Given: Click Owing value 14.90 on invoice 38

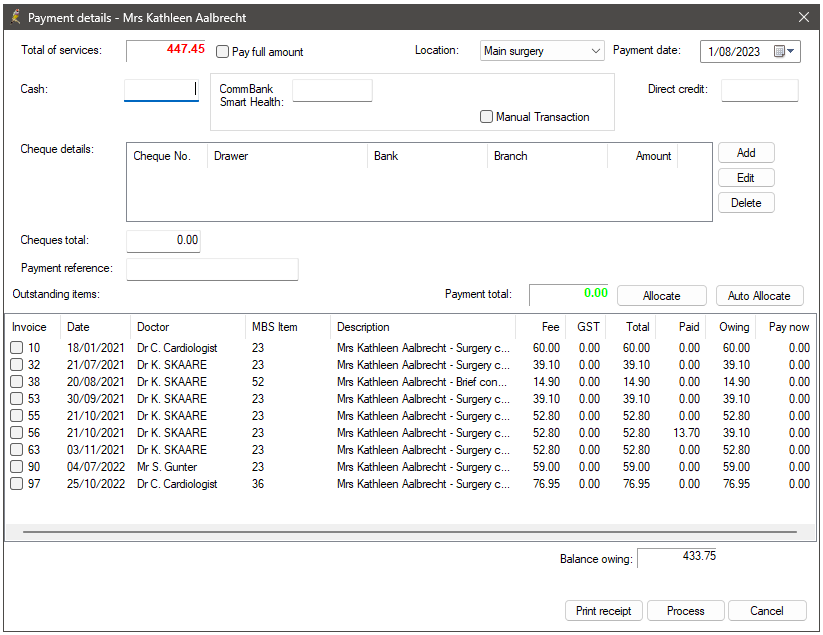Looking at the screenshot, I should [736, 382].
